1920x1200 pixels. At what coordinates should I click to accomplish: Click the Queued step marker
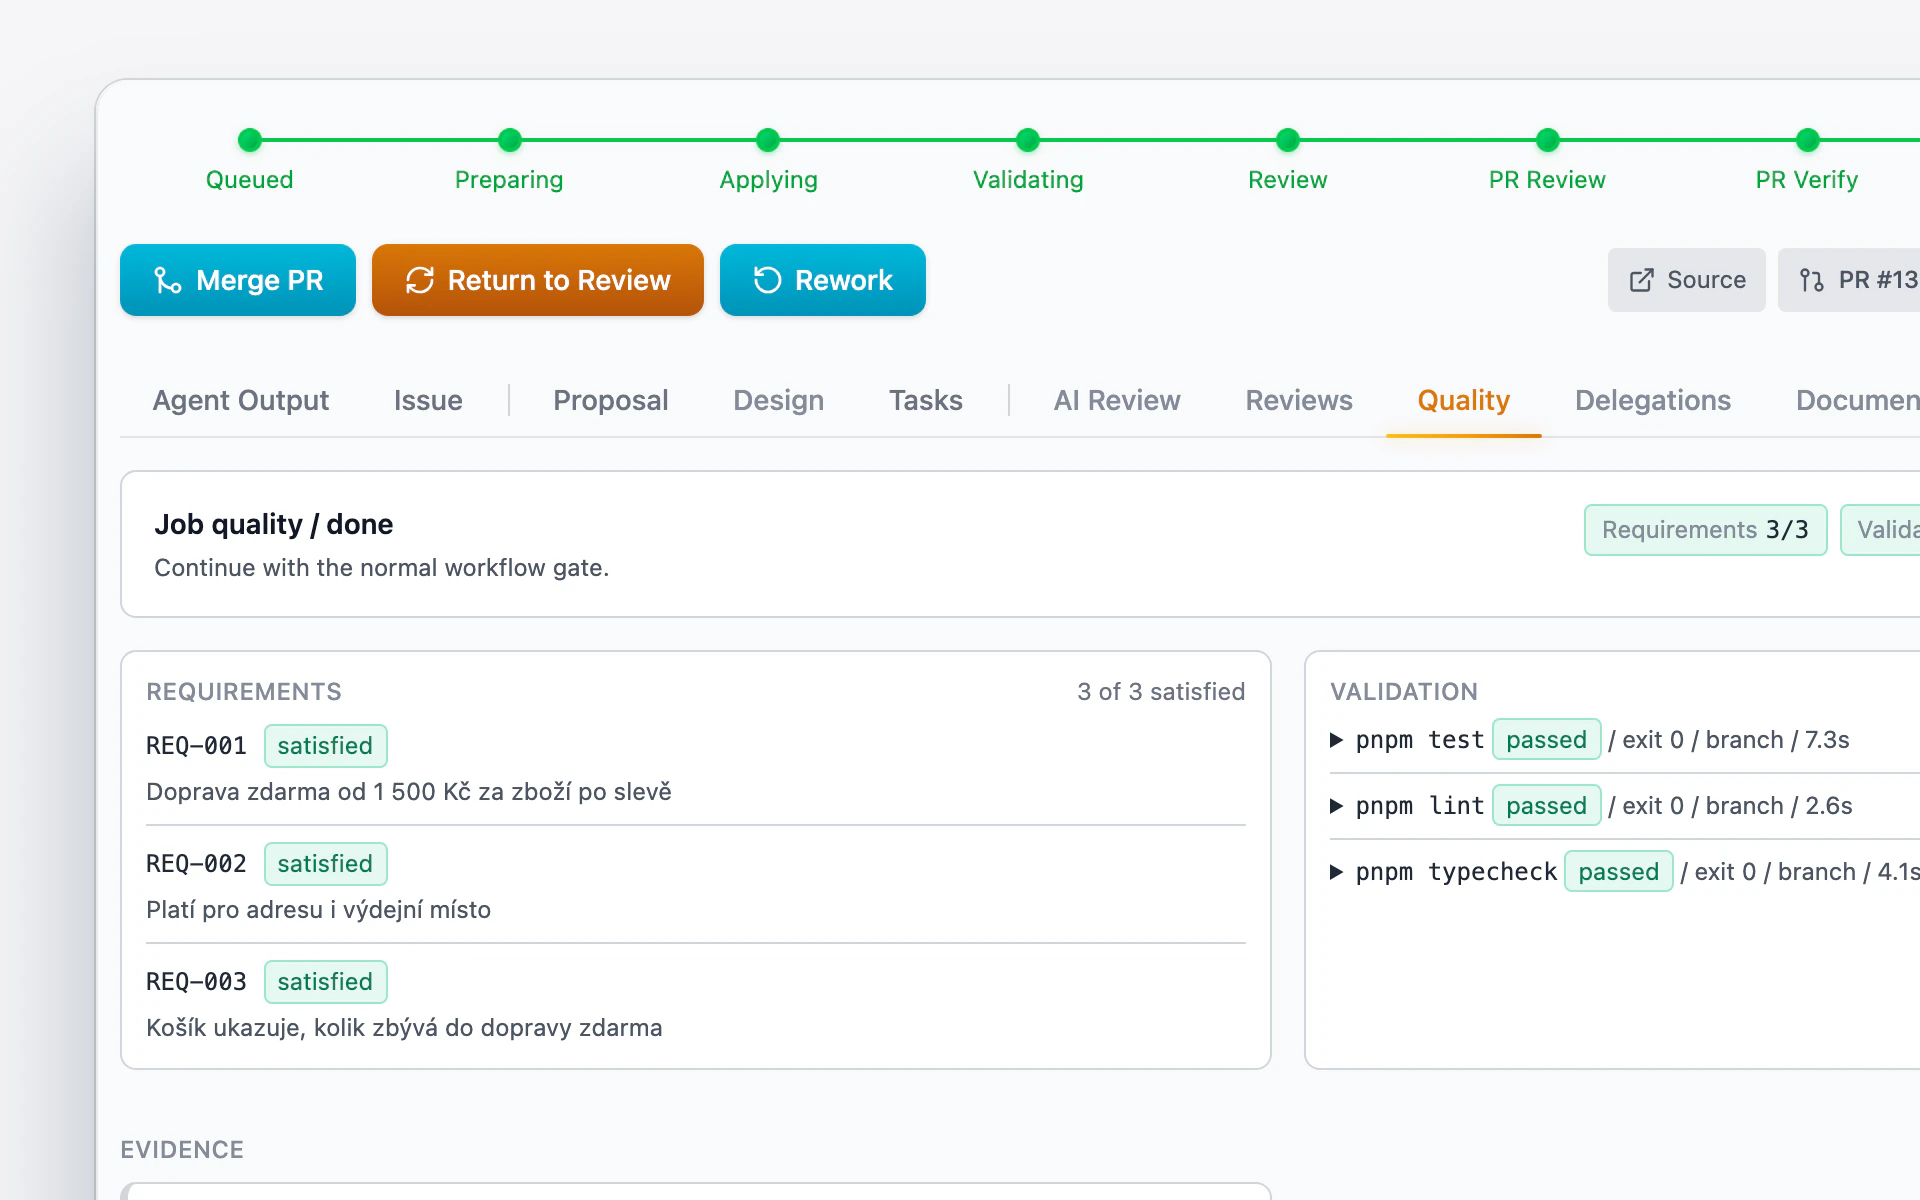click(250, 140)
